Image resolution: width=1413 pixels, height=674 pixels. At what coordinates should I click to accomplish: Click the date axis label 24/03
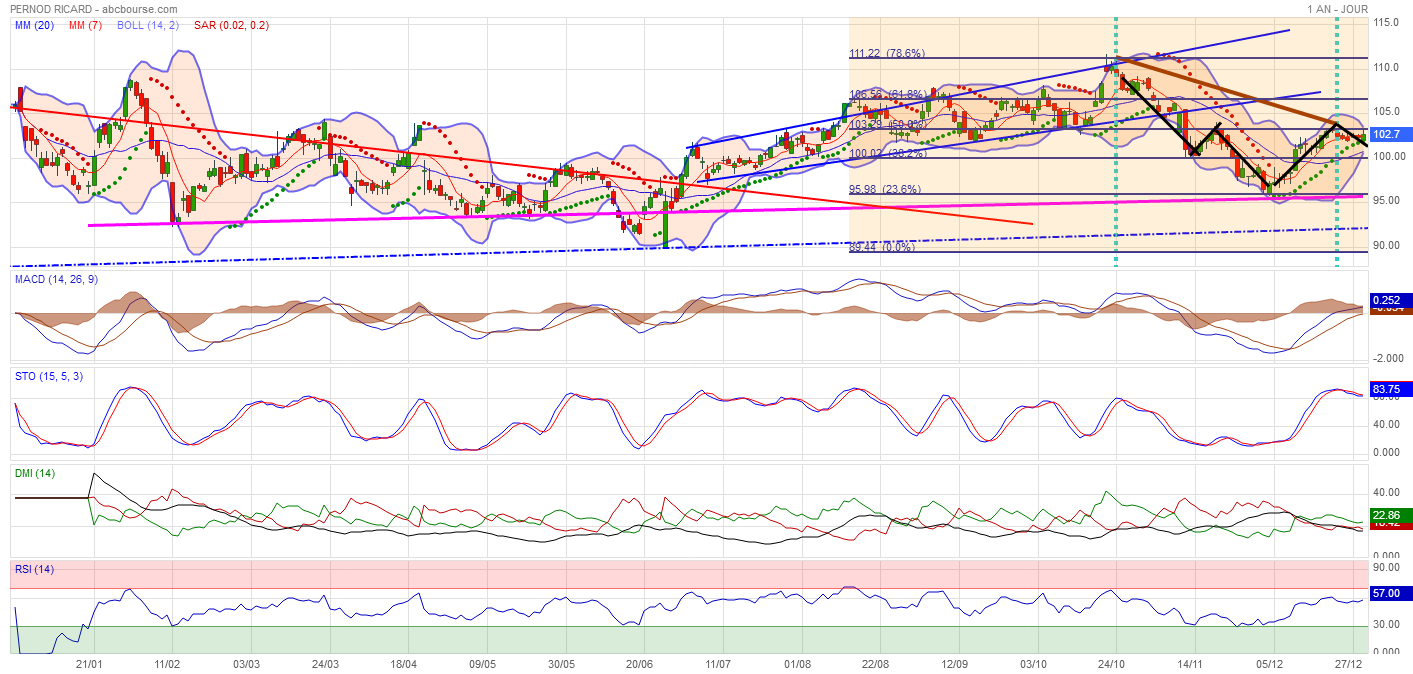pyautogui.click(x=325, y=663)
